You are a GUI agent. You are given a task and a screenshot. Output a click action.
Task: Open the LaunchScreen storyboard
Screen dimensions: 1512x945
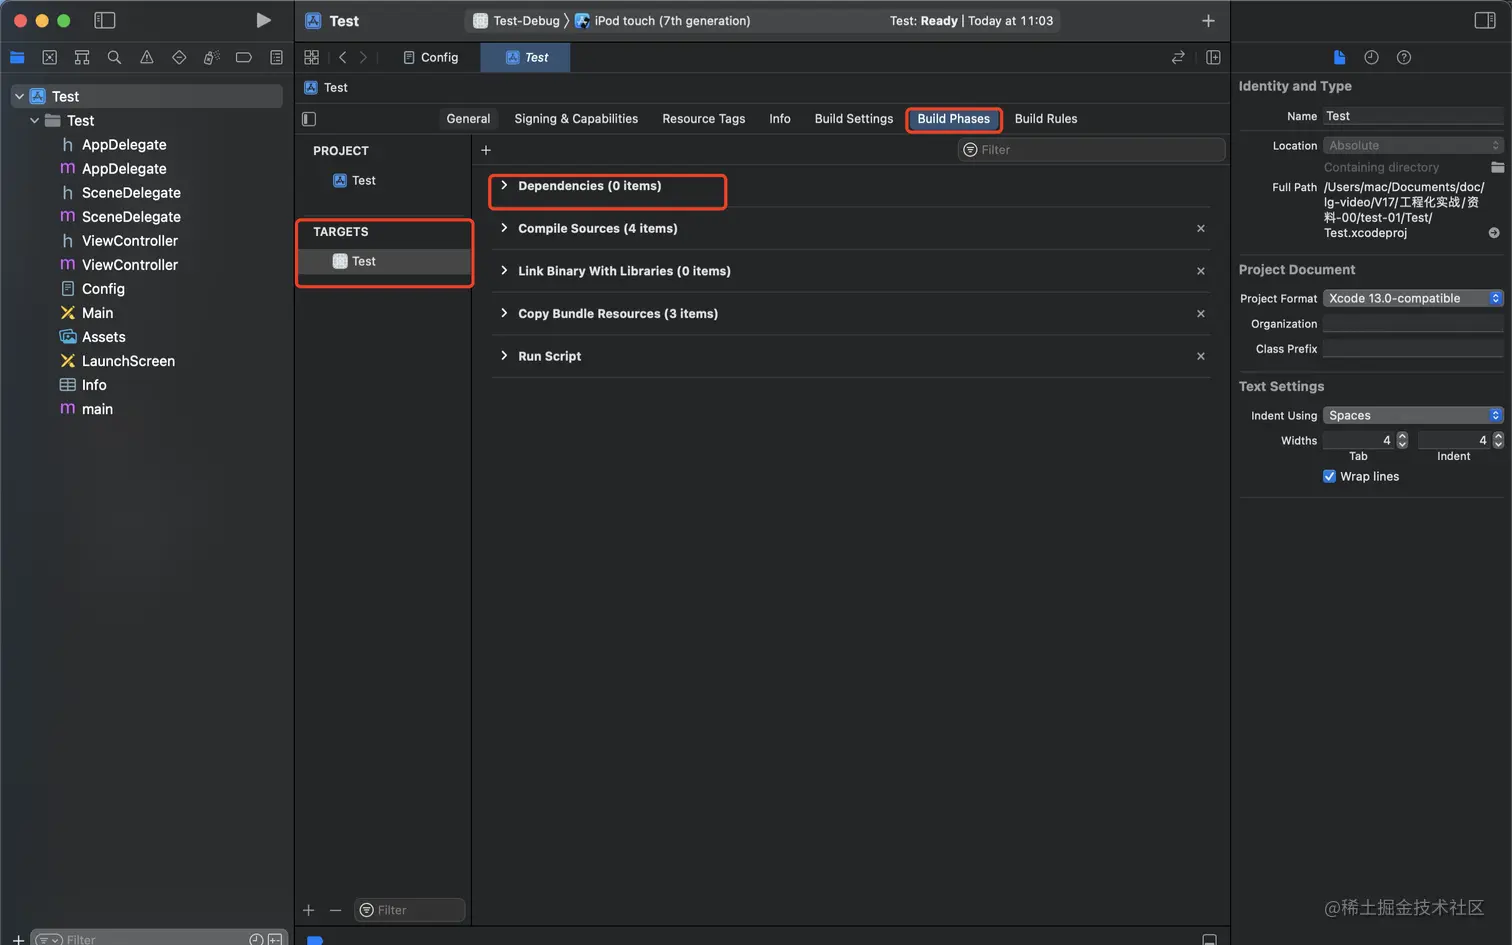[118, 361]
